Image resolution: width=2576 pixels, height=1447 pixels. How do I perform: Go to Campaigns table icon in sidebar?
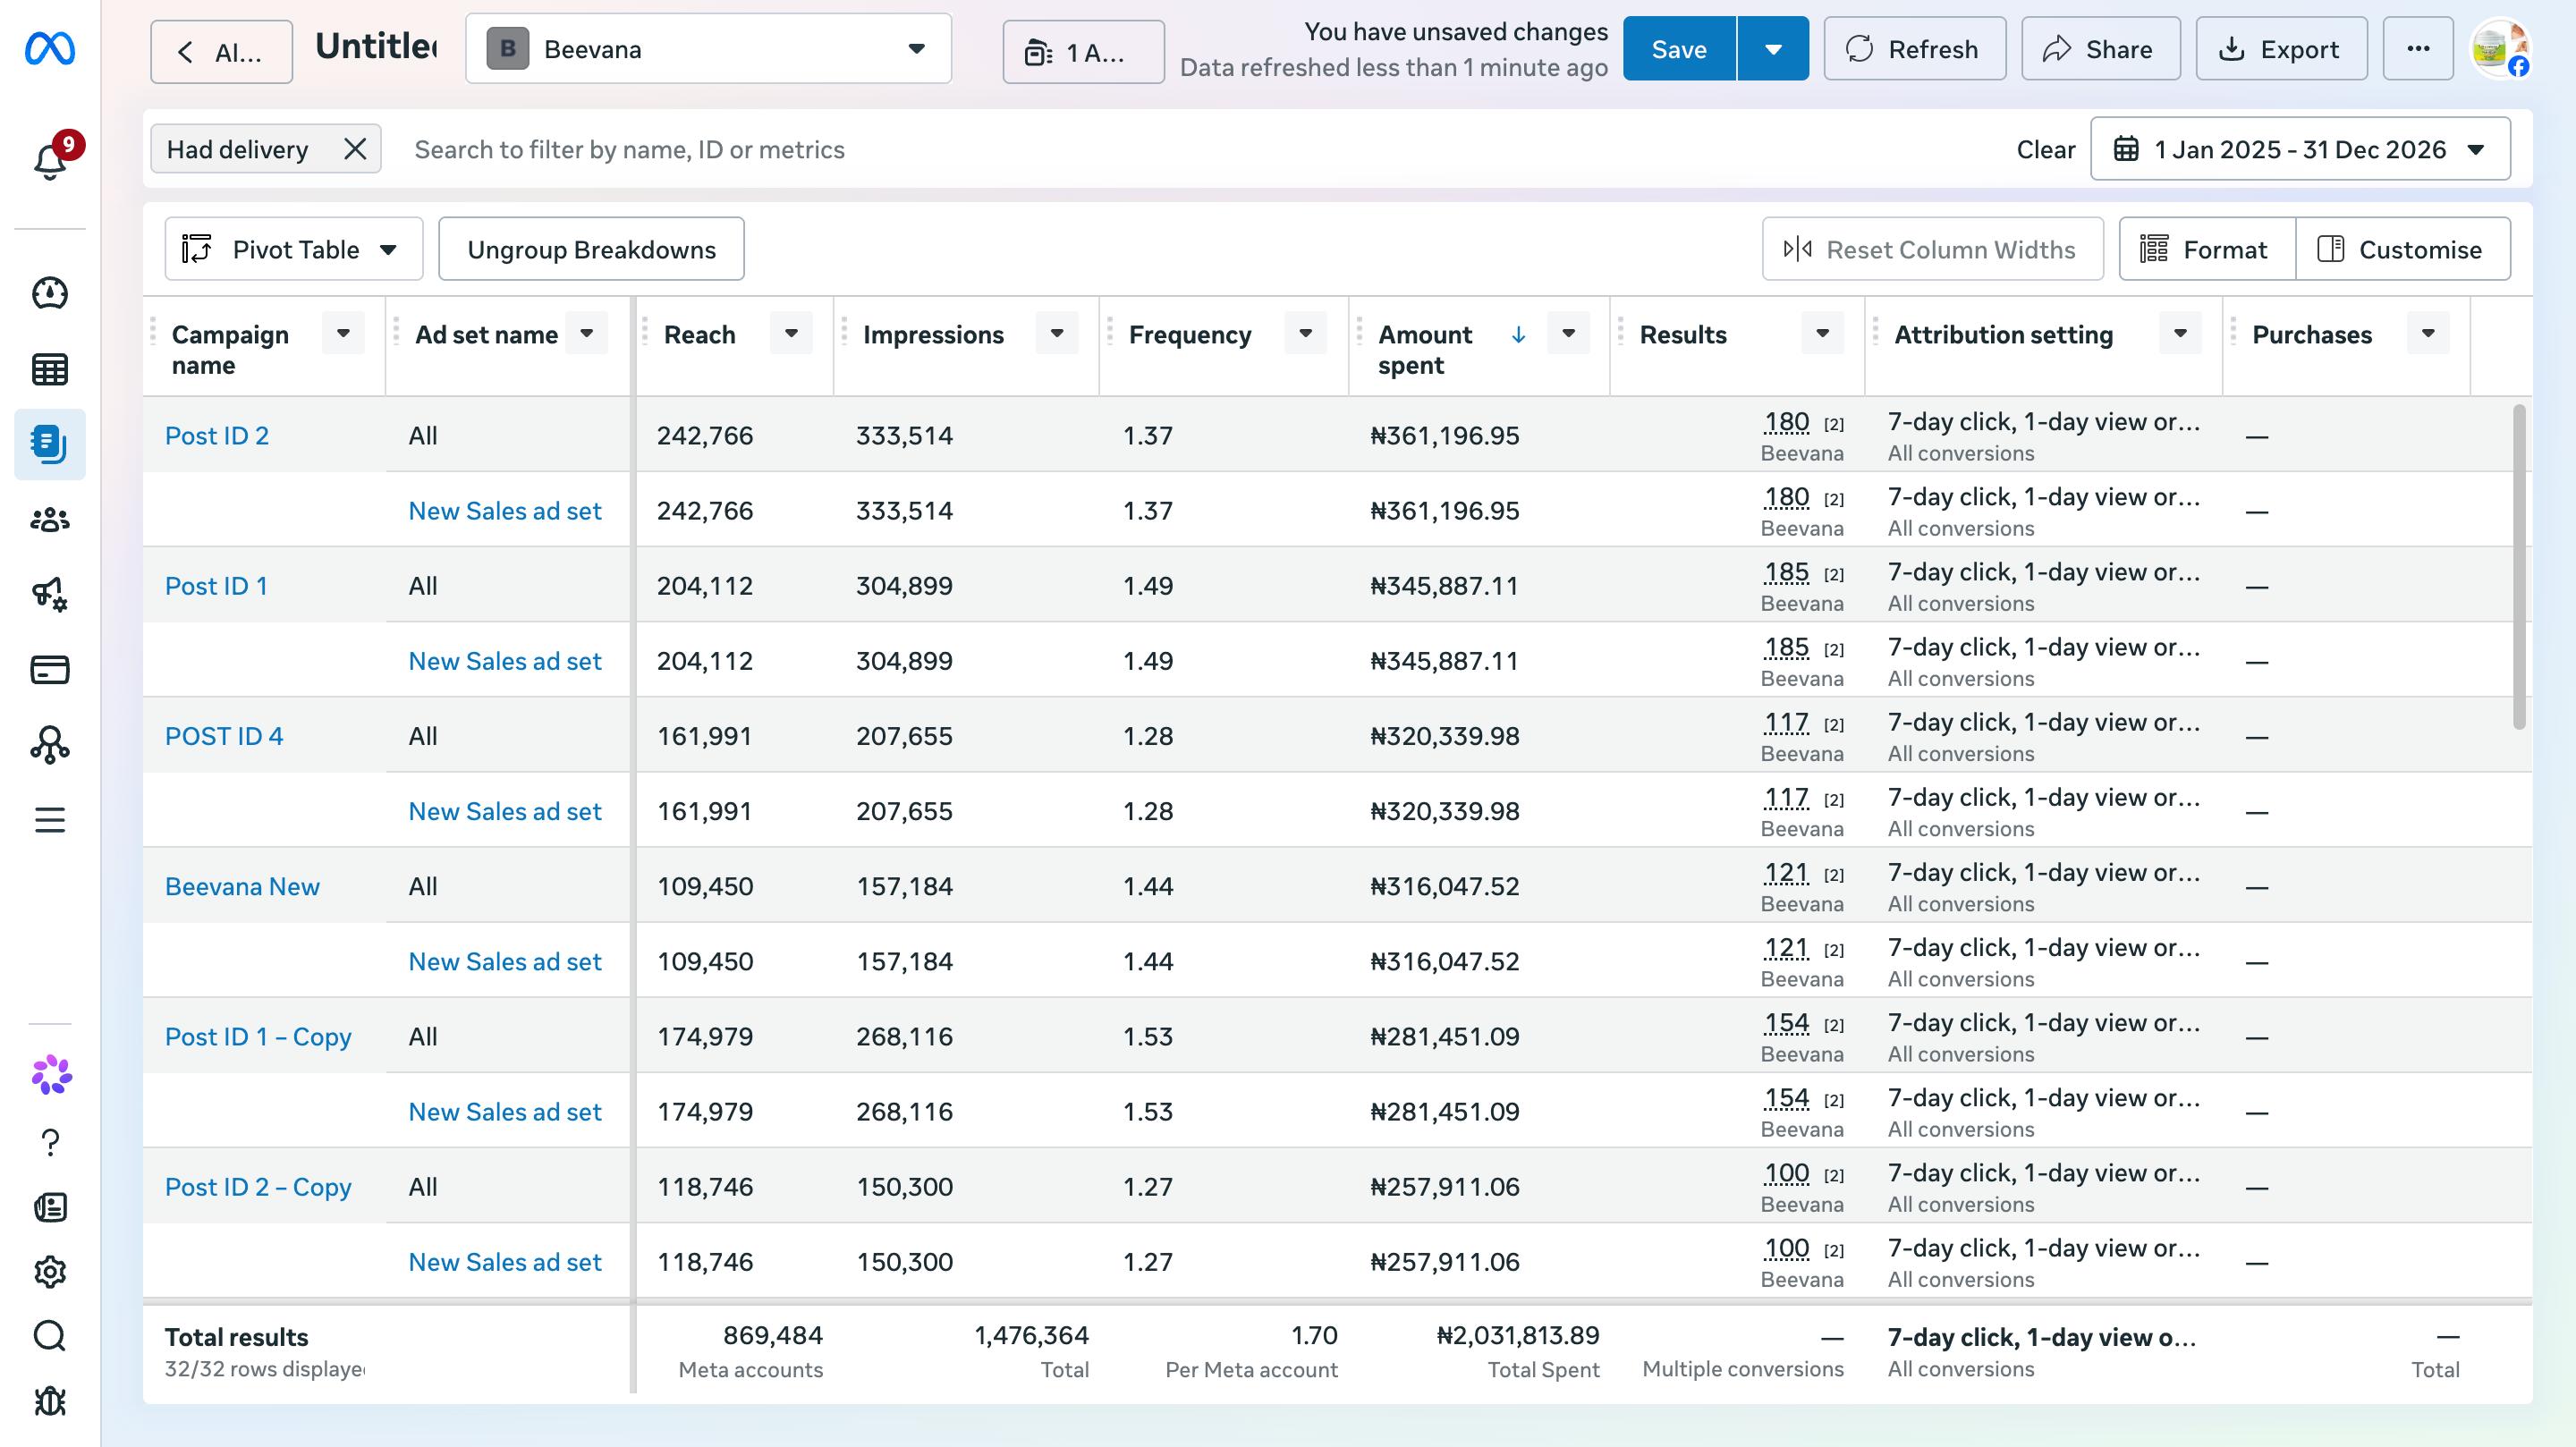pos(50,369)
